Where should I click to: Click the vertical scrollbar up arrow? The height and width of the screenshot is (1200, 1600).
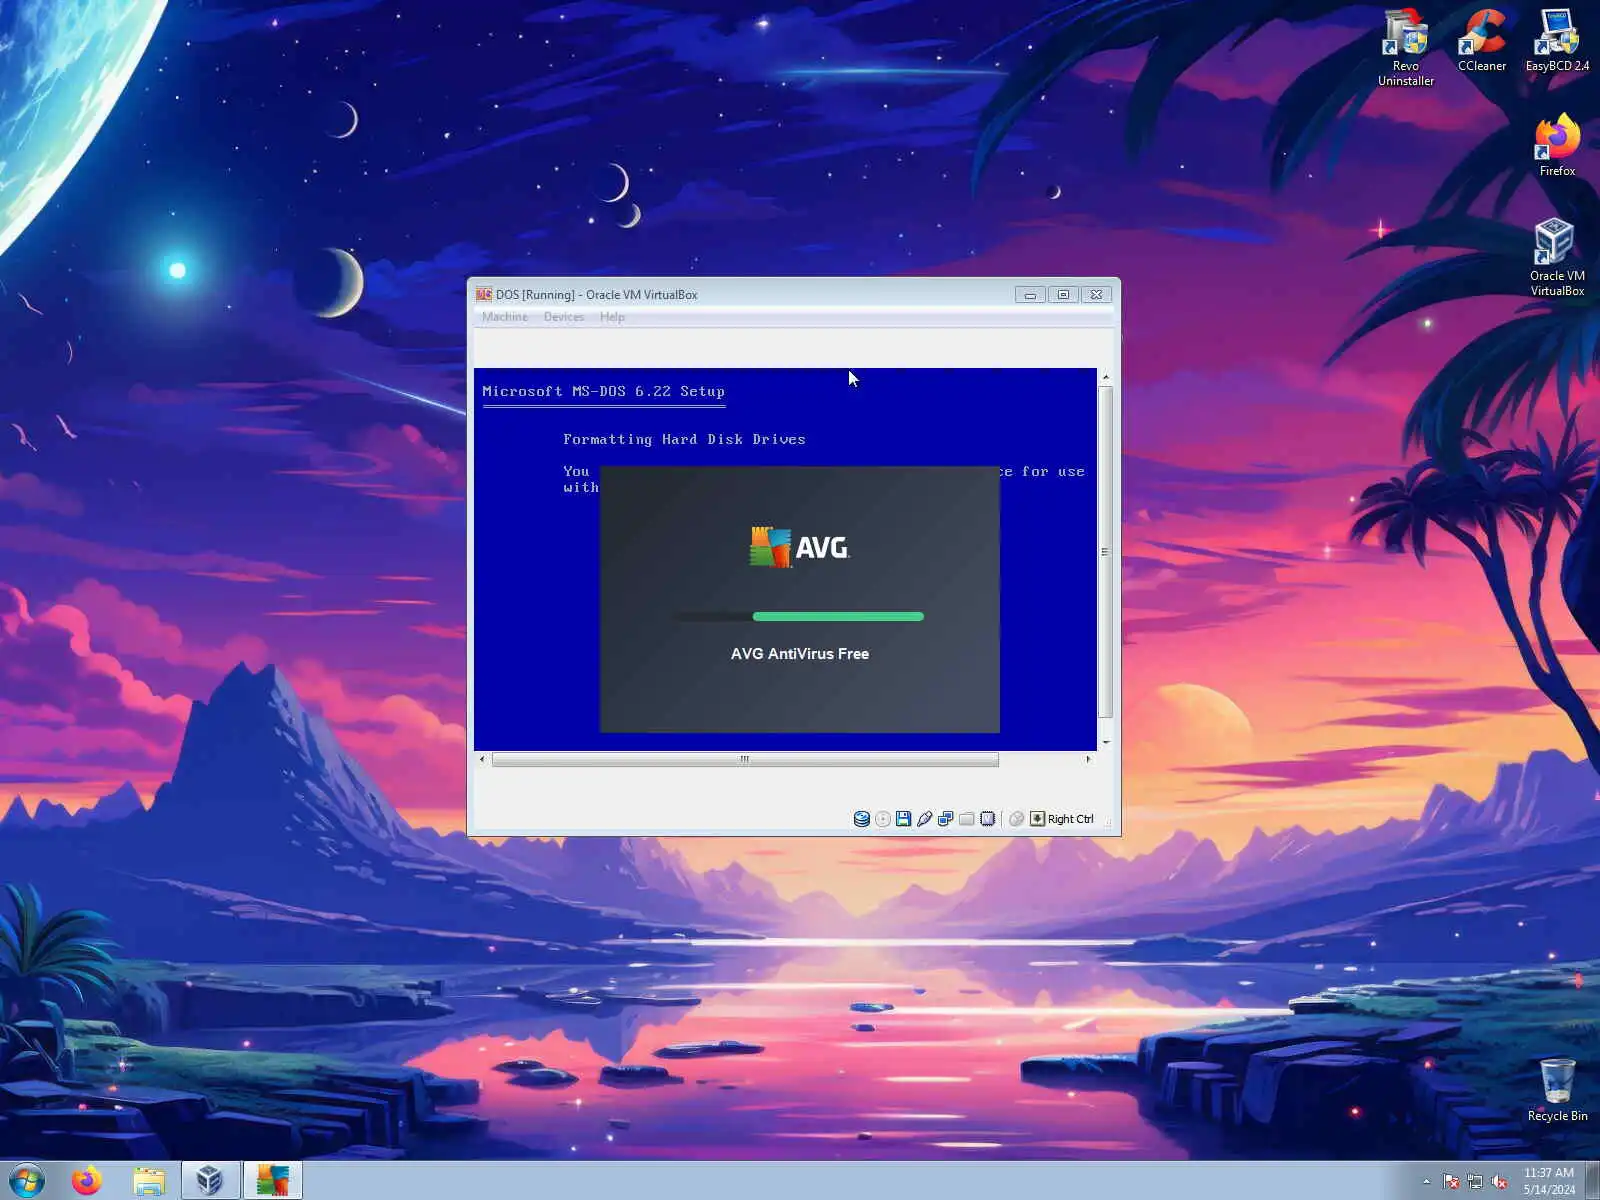tap(1105, 377)
